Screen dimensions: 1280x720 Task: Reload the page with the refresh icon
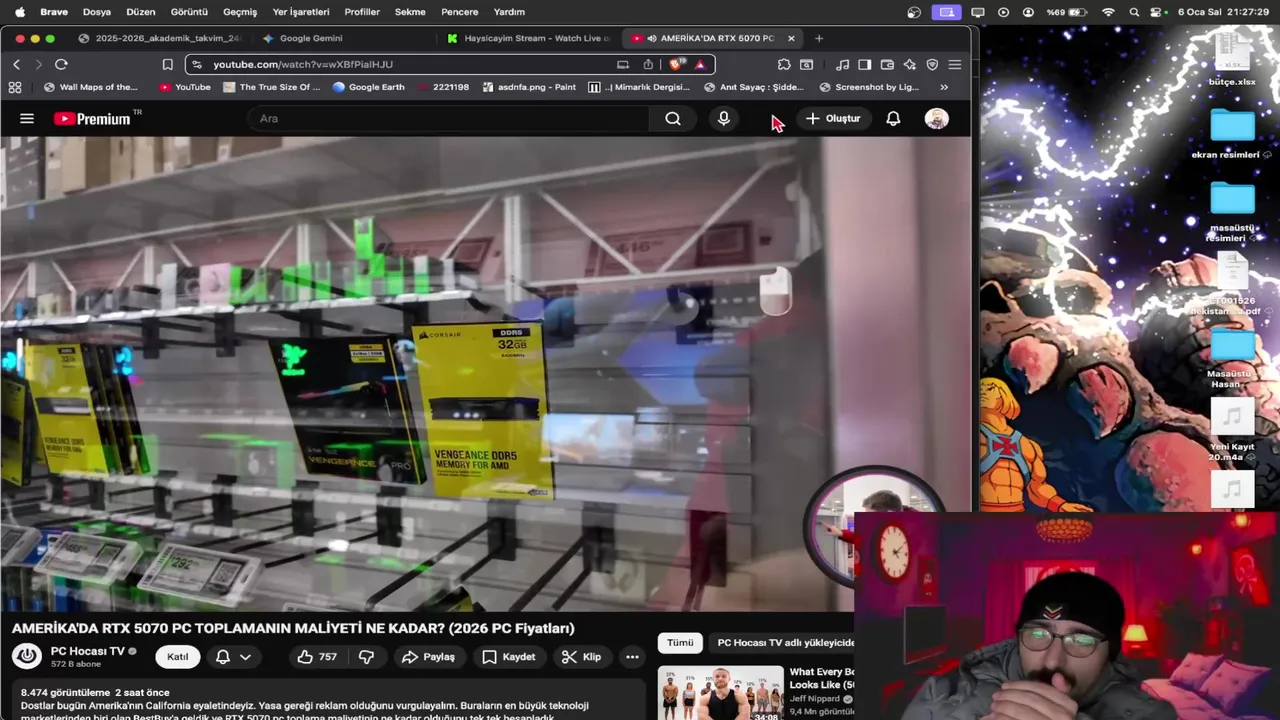[61, 64]
